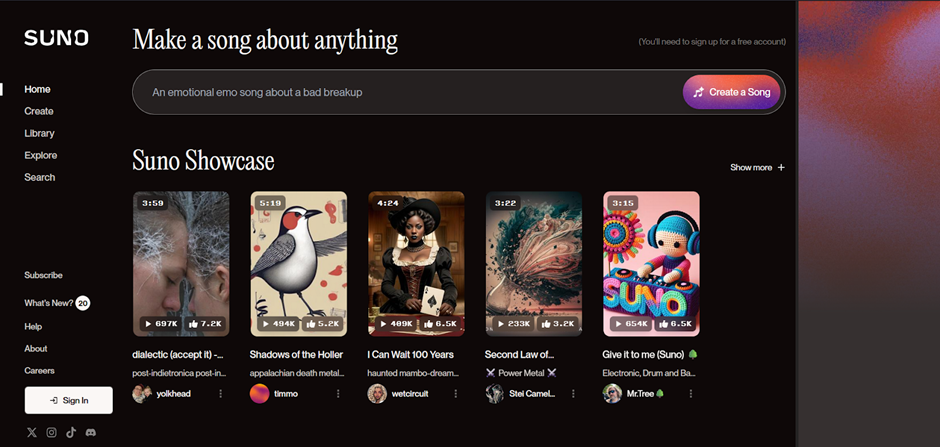
Task: Open the Explore page
Action: click(x=41, y=155)
